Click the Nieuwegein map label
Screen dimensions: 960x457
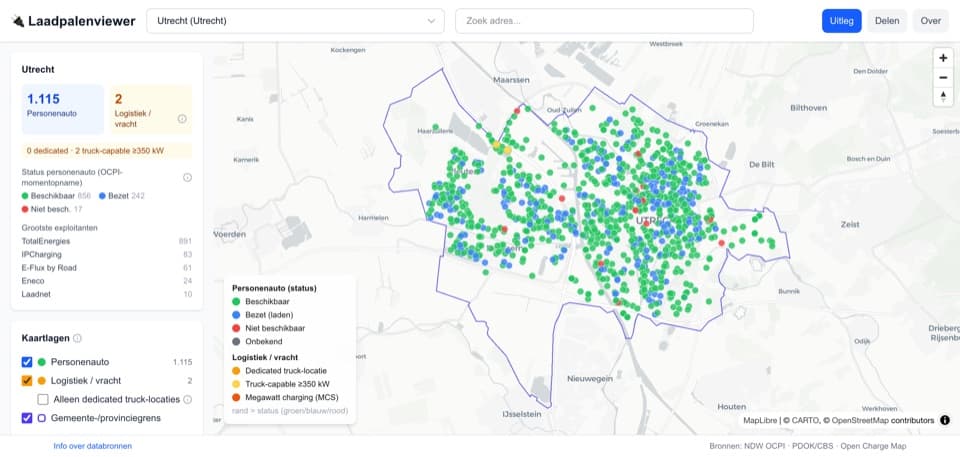tap(590, 379)
